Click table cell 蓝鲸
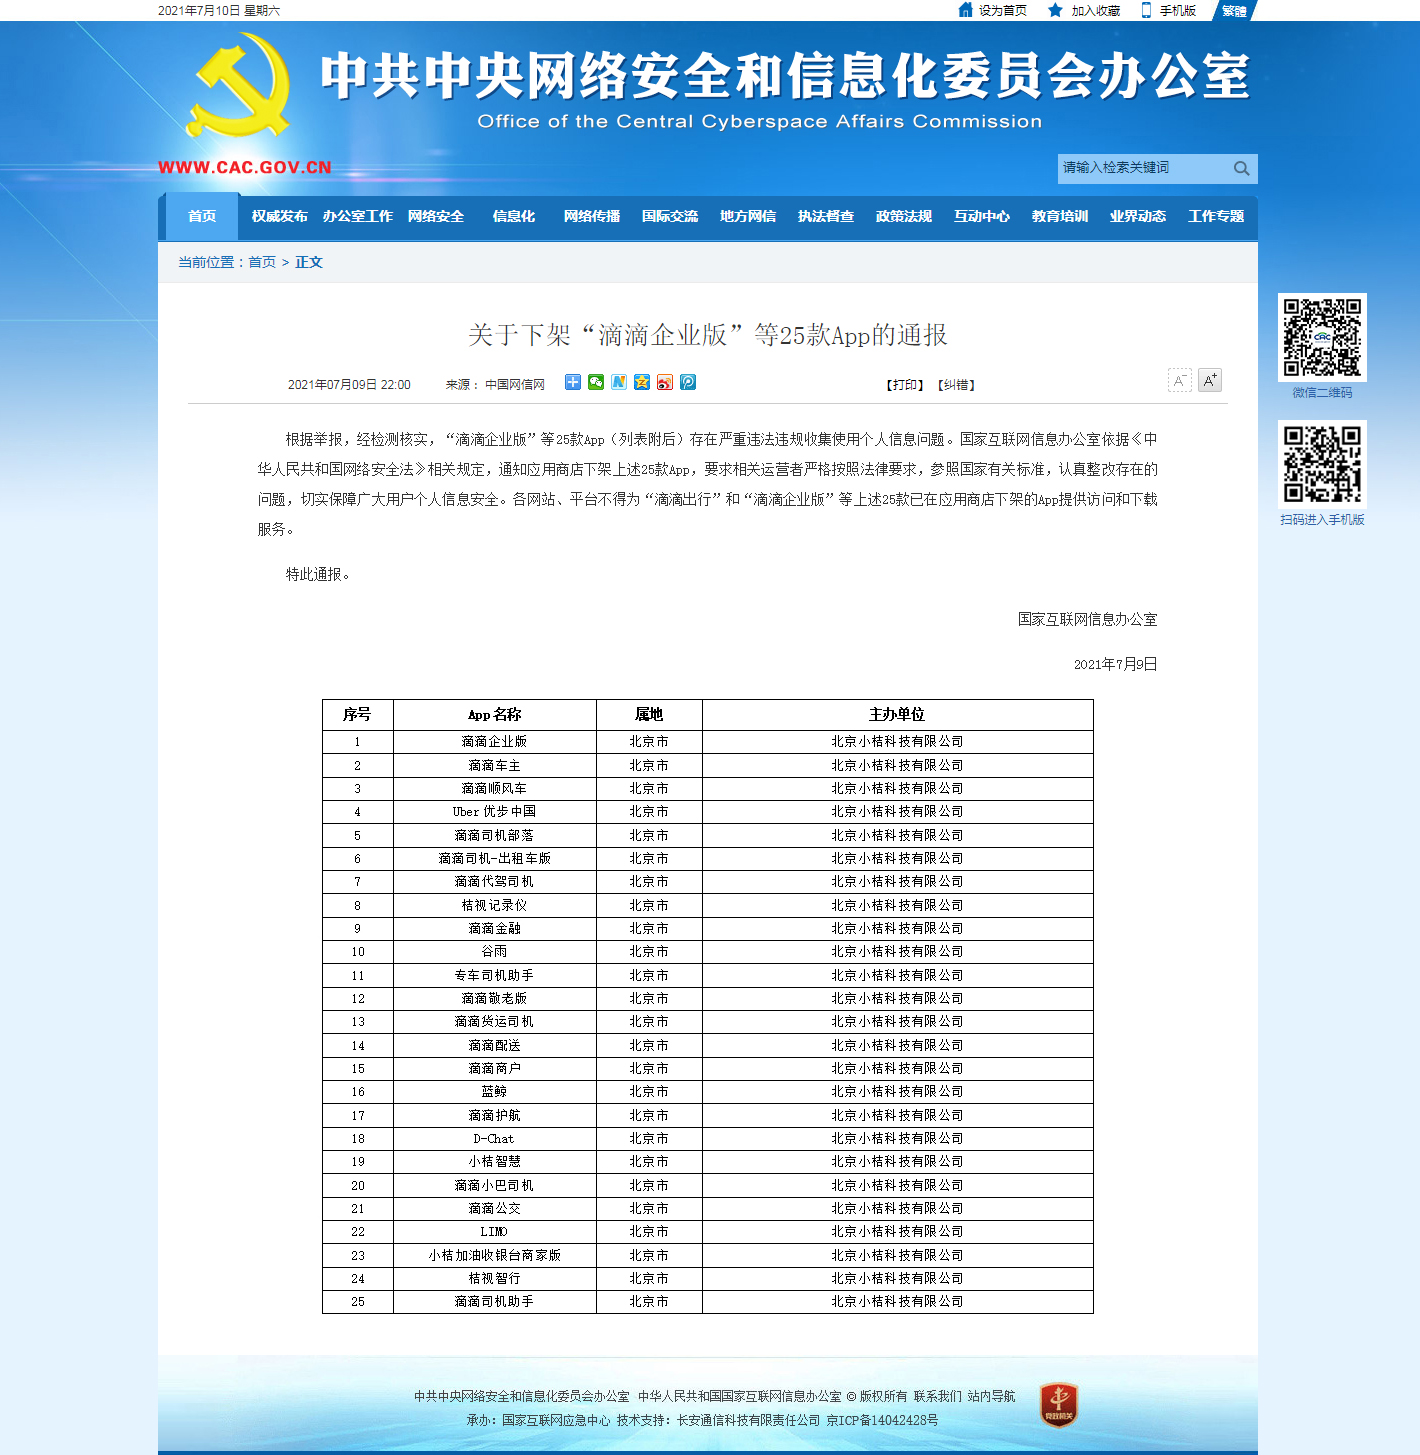Image resolution: width=1420 pixels, height=1455 pixels. tap(494, 1092)
